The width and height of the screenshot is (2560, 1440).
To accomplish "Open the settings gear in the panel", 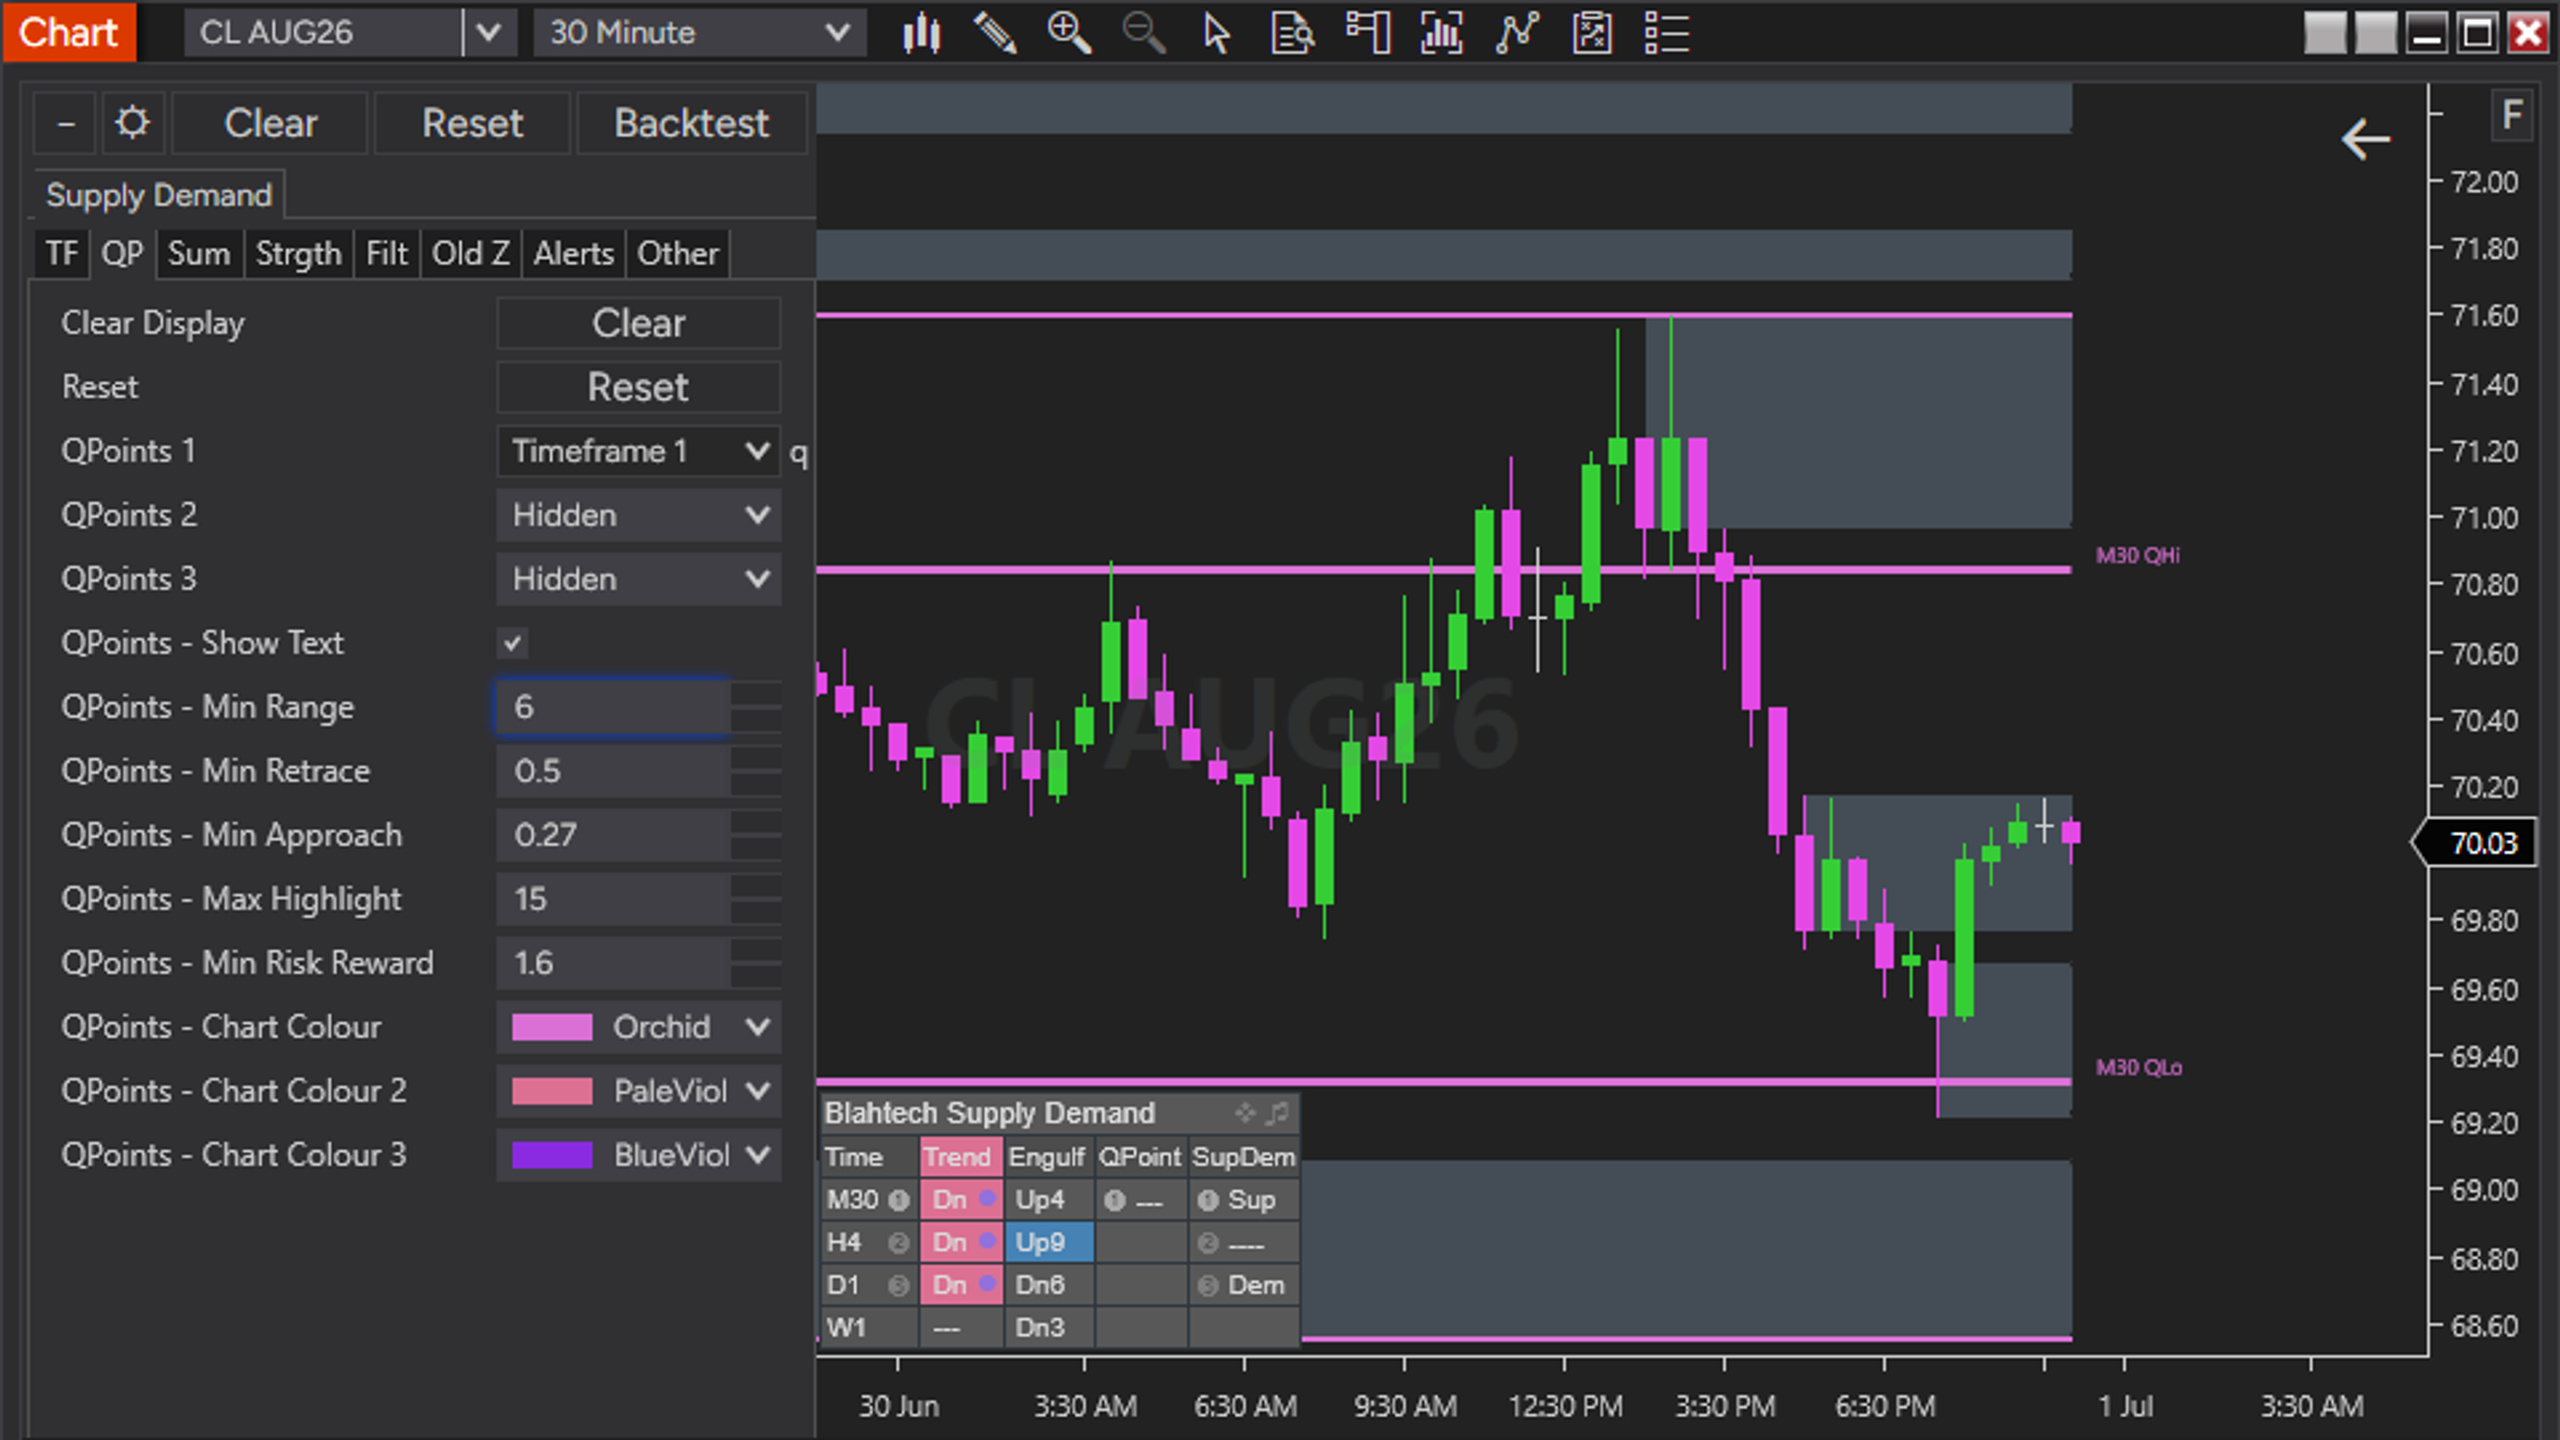I will [x=132, y=124].
